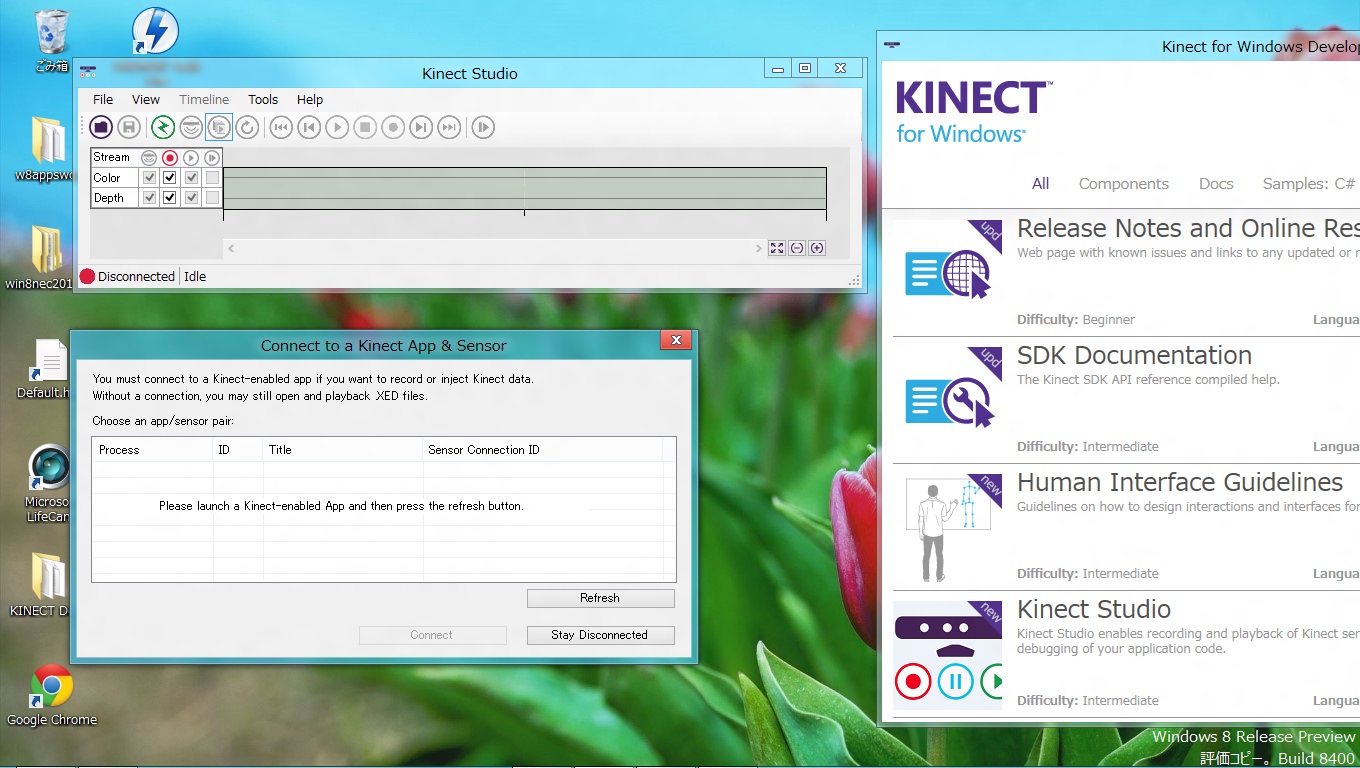
Task: Select the Recycle Bin desktop icon
Action: [x=51, y=40]
